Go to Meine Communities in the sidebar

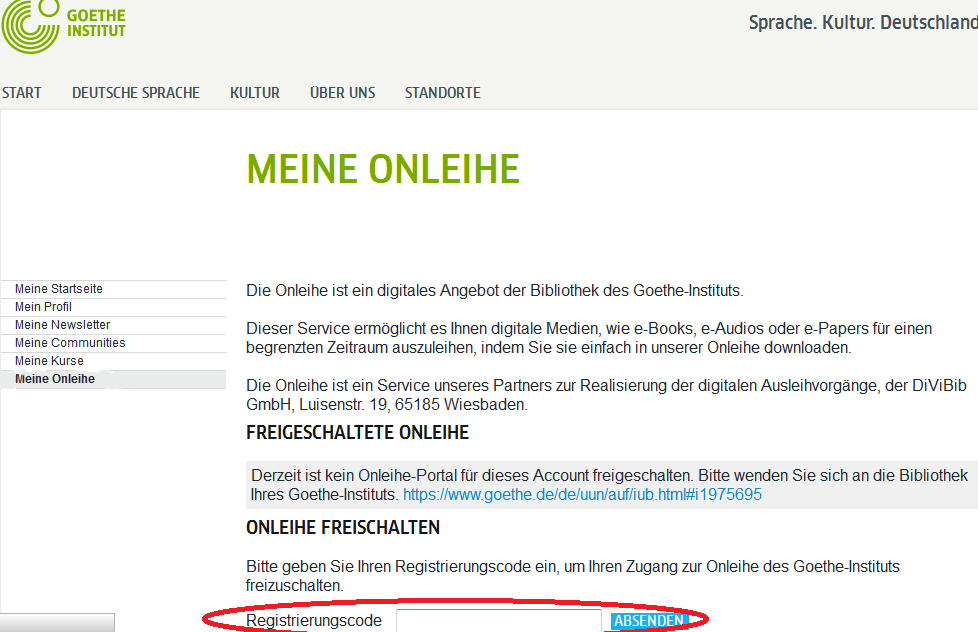[114, 343]
